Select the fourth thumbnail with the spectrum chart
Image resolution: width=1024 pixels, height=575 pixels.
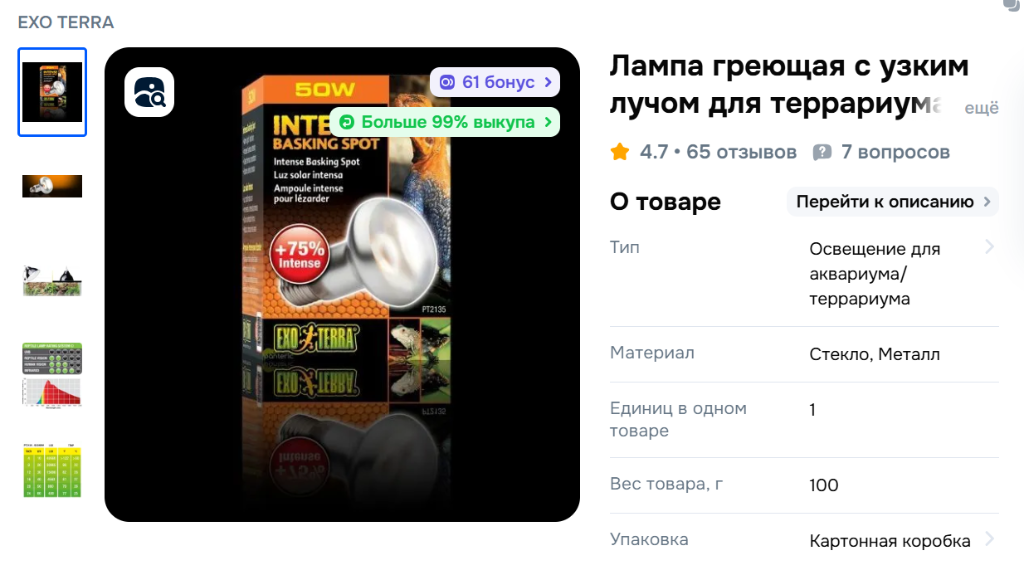[x=52, y=375]
